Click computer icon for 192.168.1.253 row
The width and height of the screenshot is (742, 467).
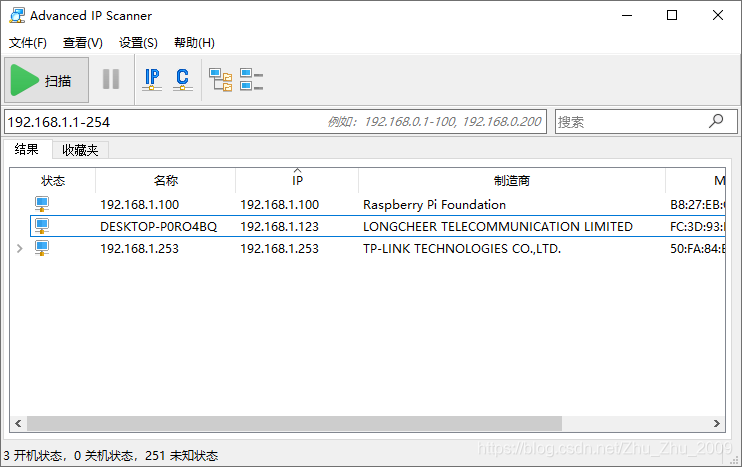42,248
